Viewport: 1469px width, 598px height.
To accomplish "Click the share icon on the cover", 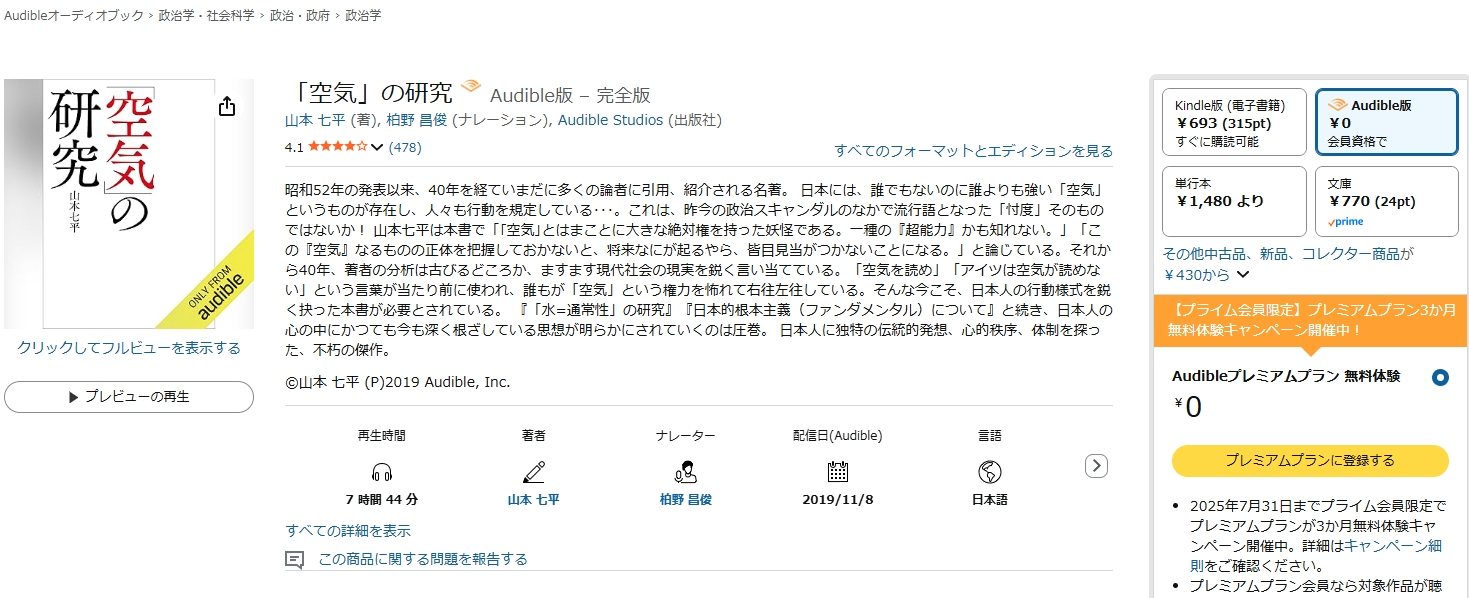I will coord(227,107).
